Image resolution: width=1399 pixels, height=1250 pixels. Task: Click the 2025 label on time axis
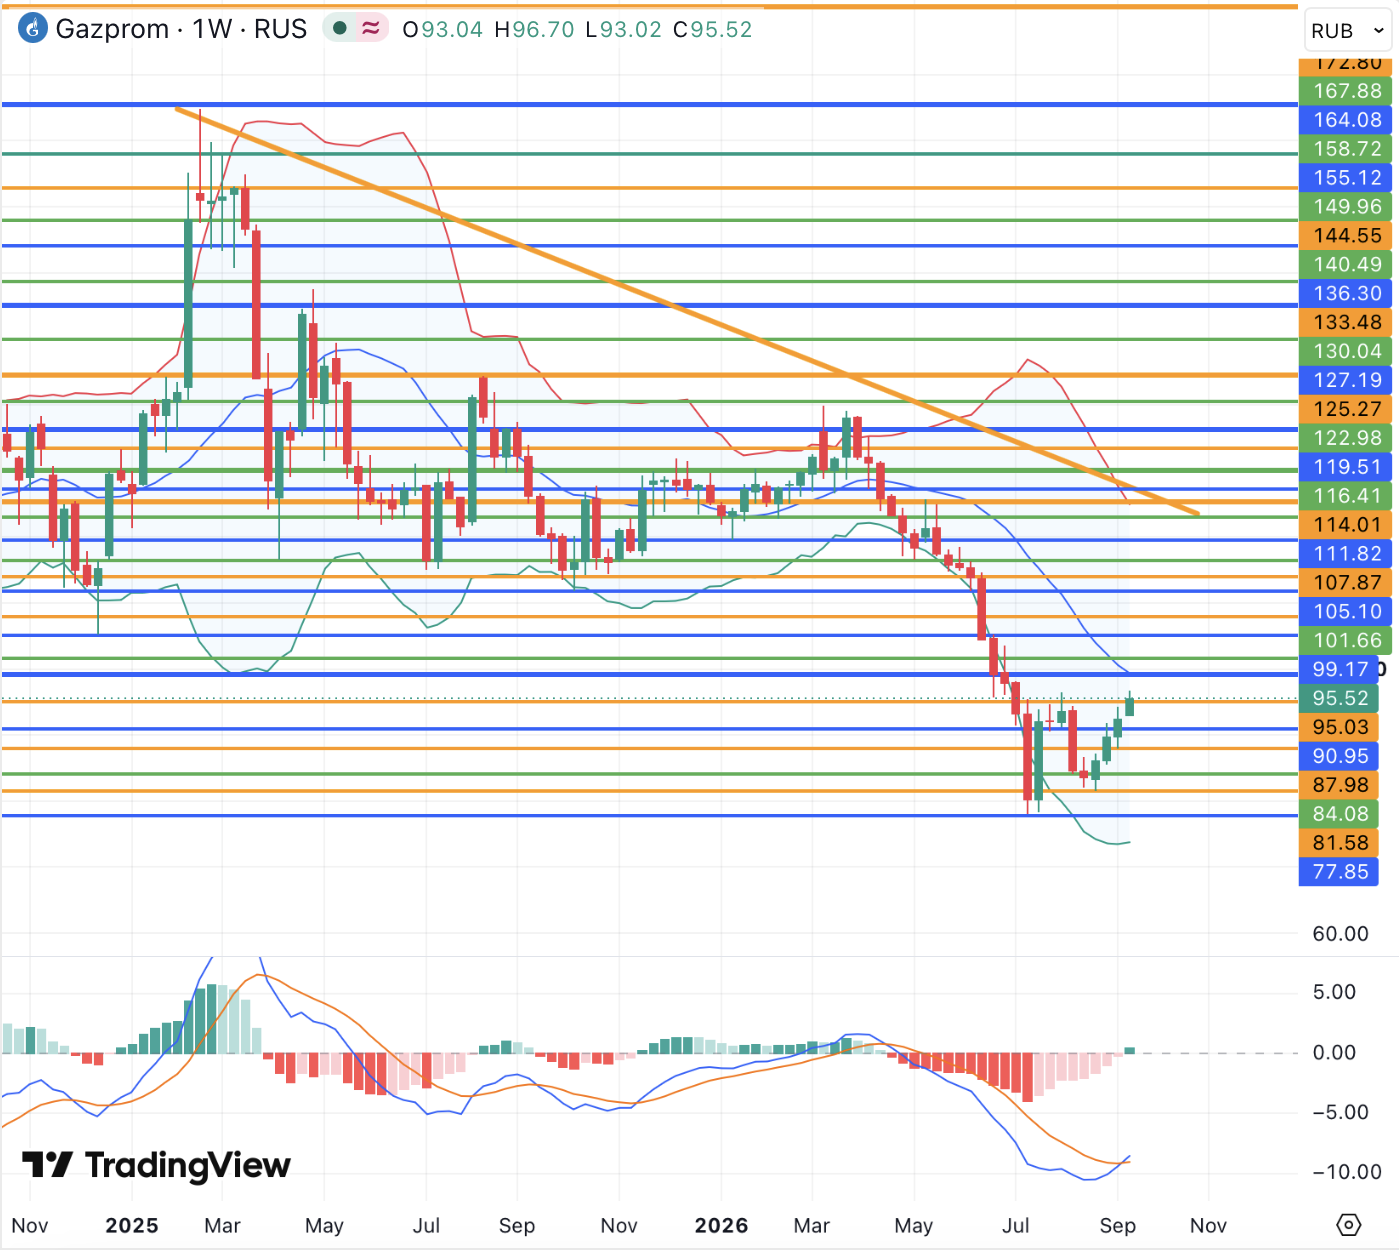tap(132, 1225)
